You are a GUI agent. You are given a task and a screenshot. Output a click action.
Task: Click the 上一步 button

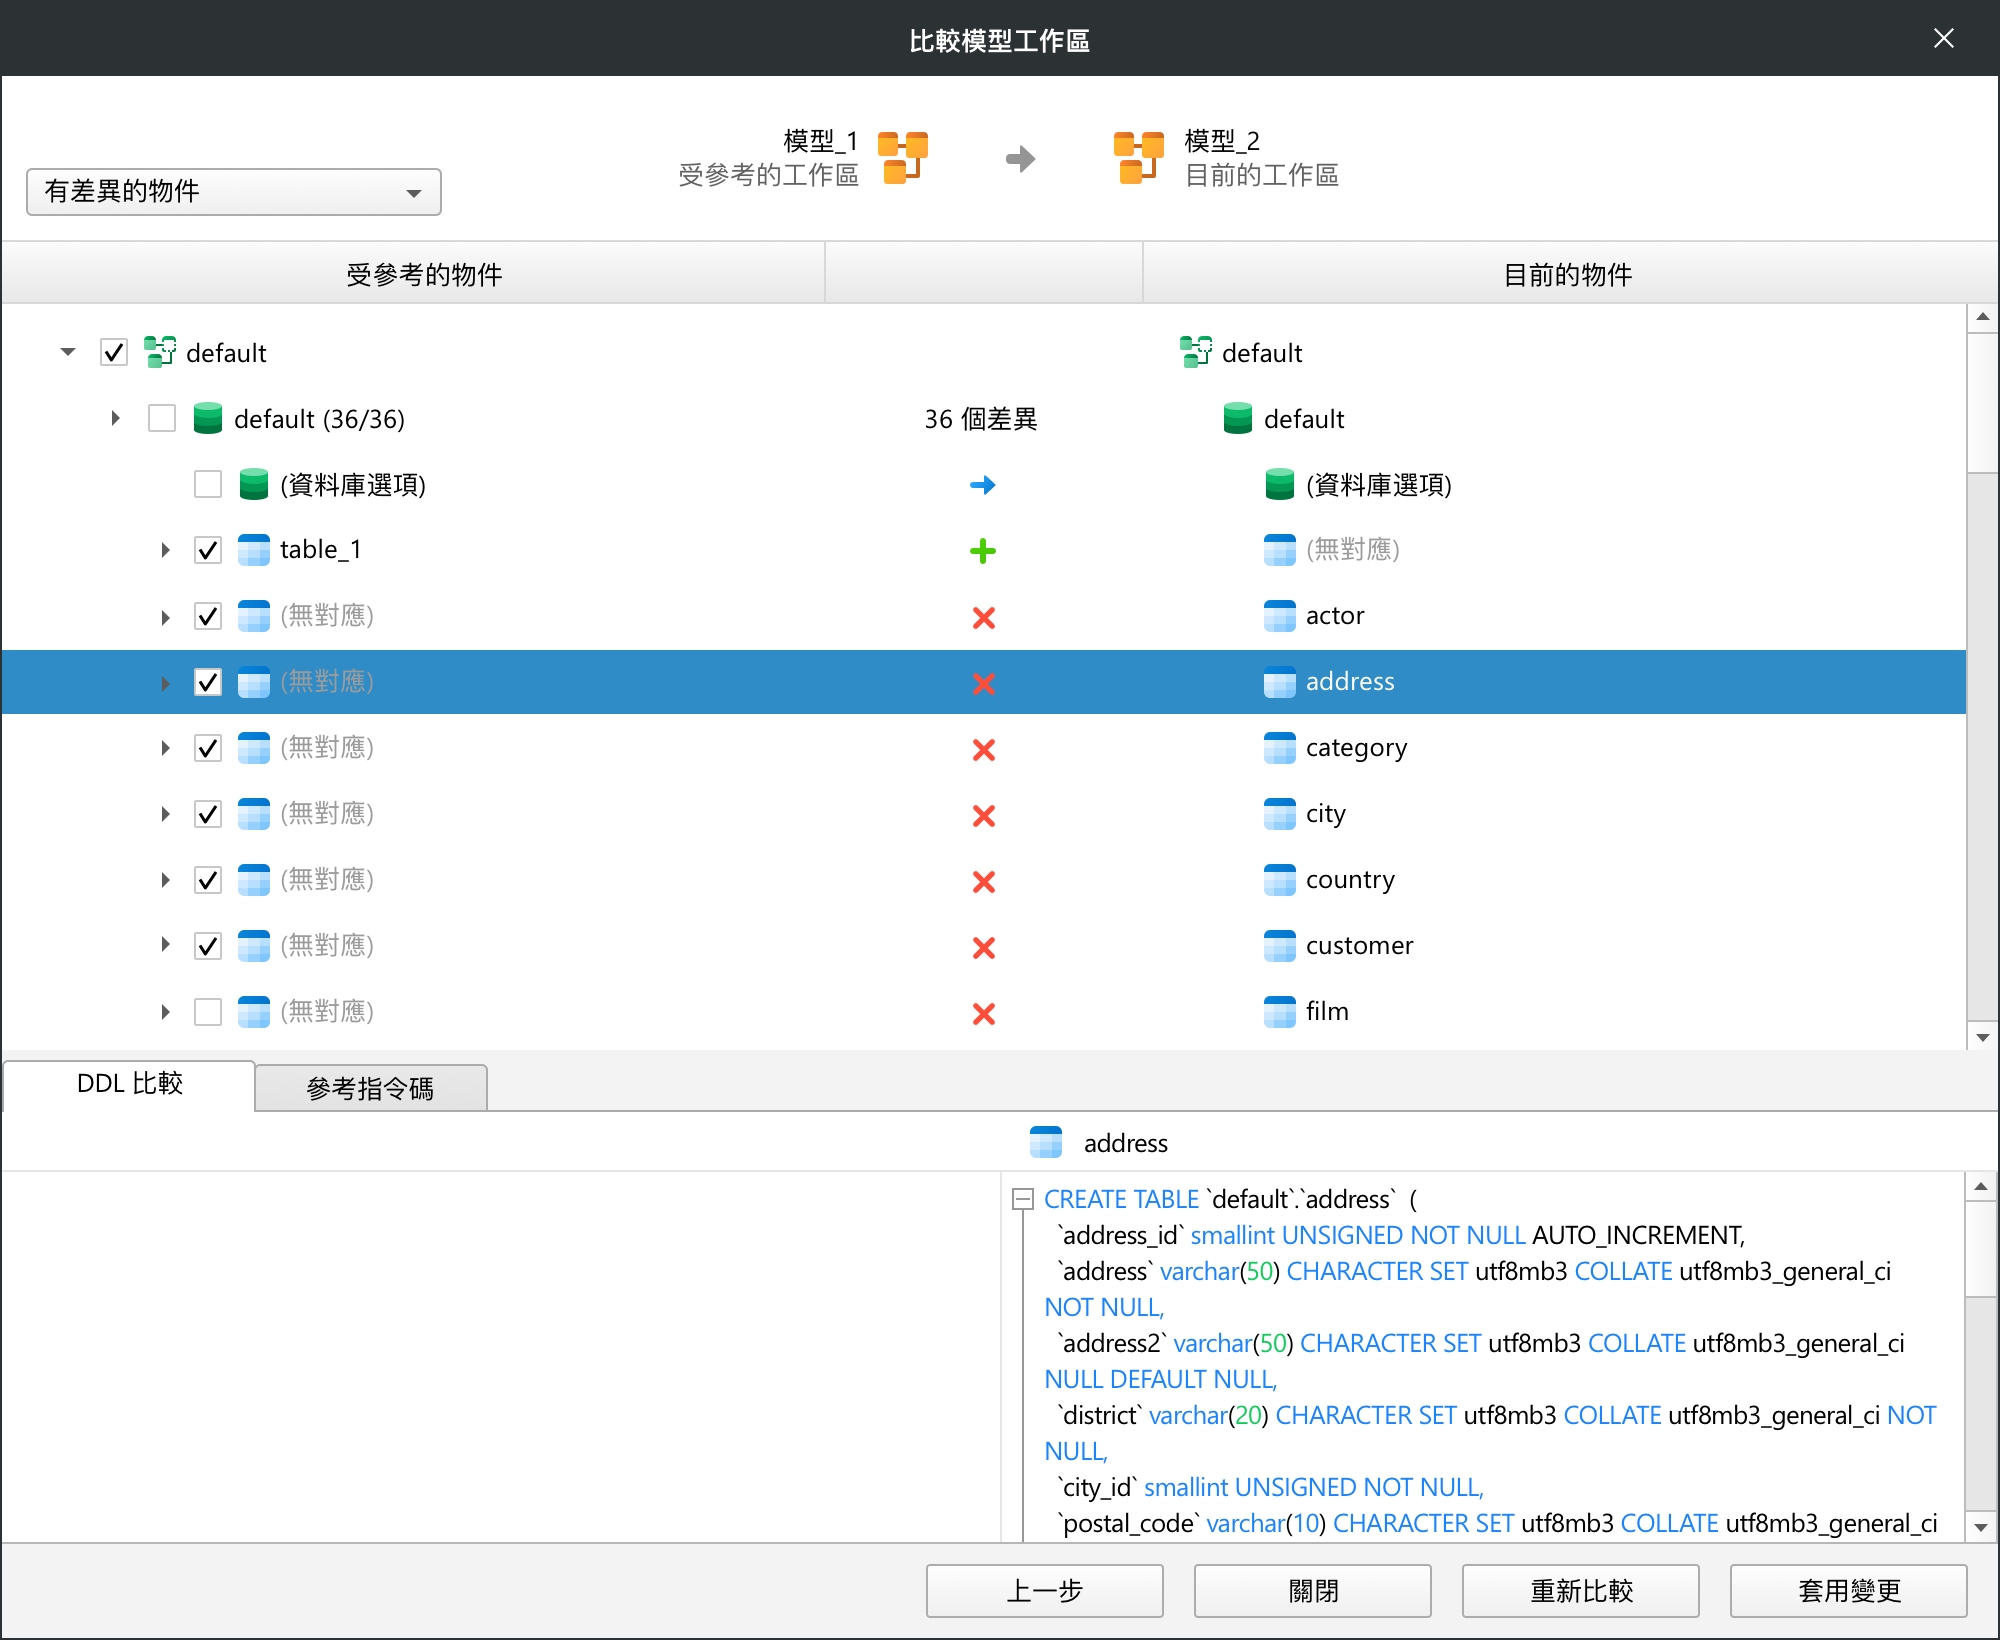(x=1045, y=1590)
